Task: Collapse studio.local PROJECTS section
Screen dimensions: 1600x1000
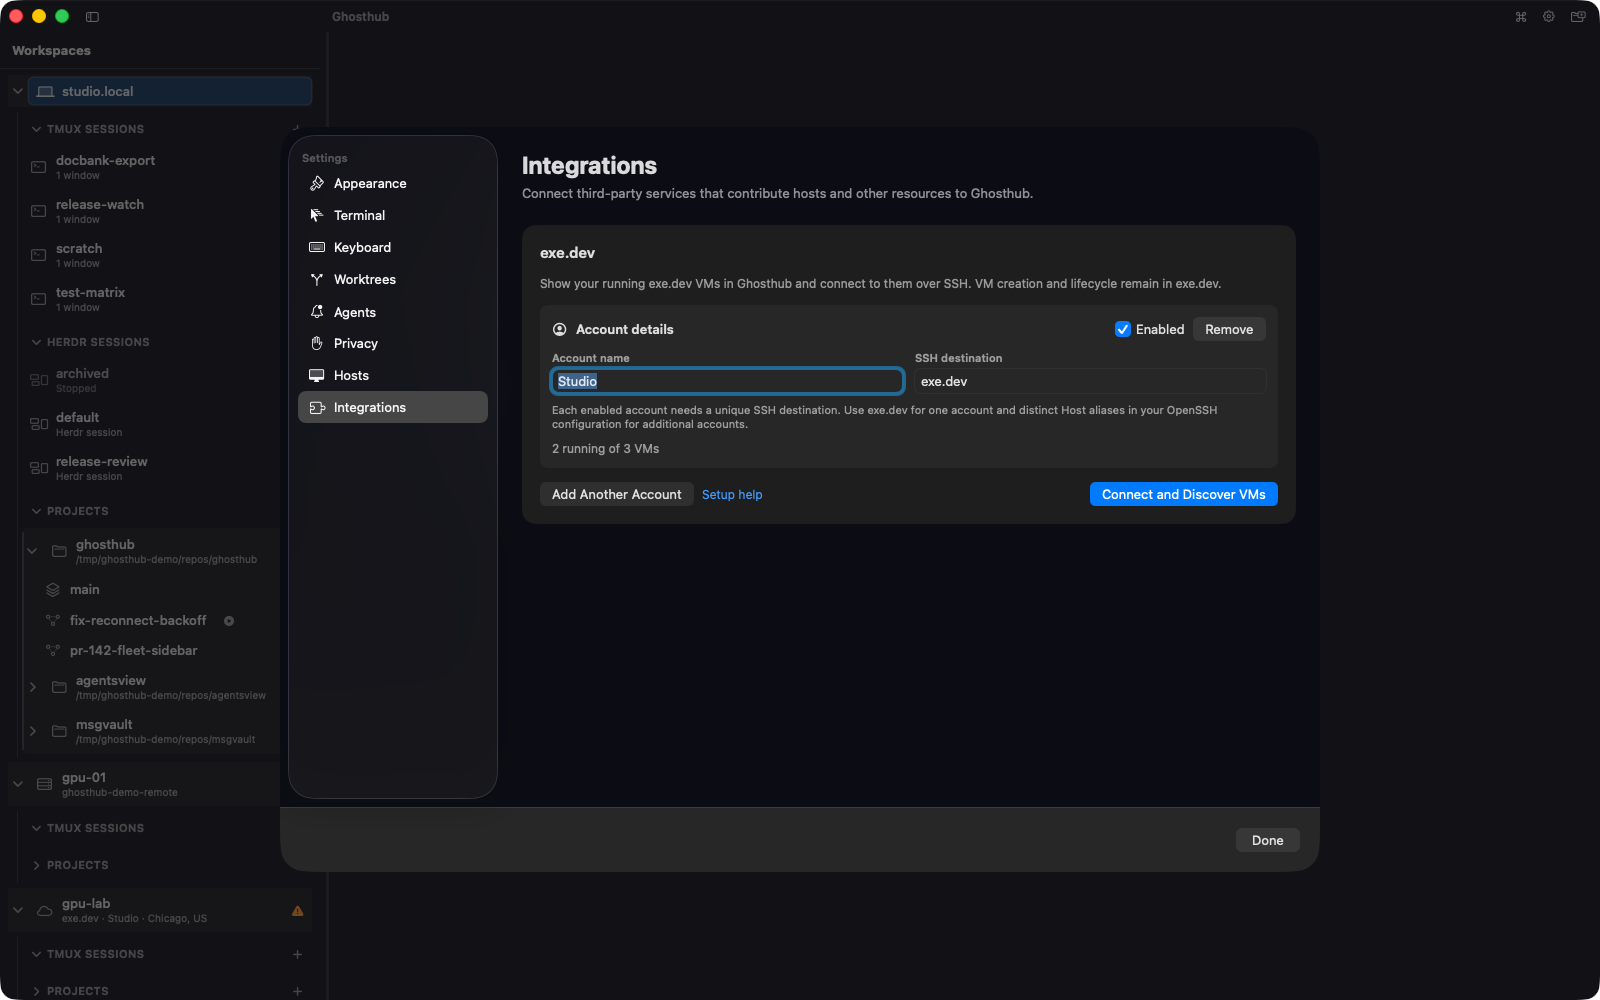Action: (36, 511)
